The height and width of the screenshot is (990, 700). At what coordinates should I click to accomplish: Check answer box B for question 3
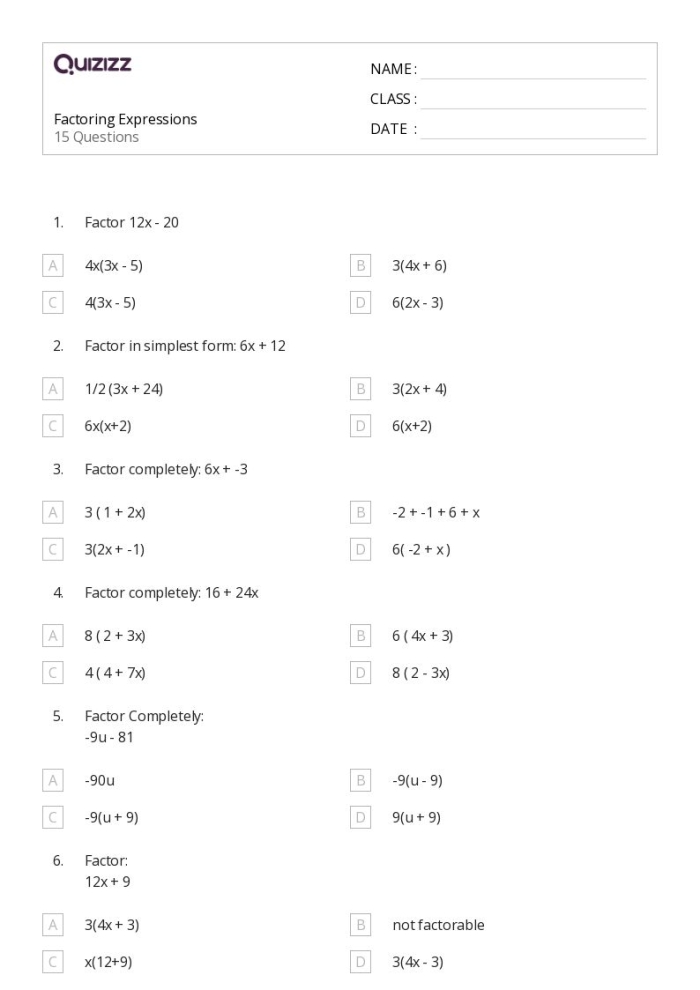tap(360, 512)
